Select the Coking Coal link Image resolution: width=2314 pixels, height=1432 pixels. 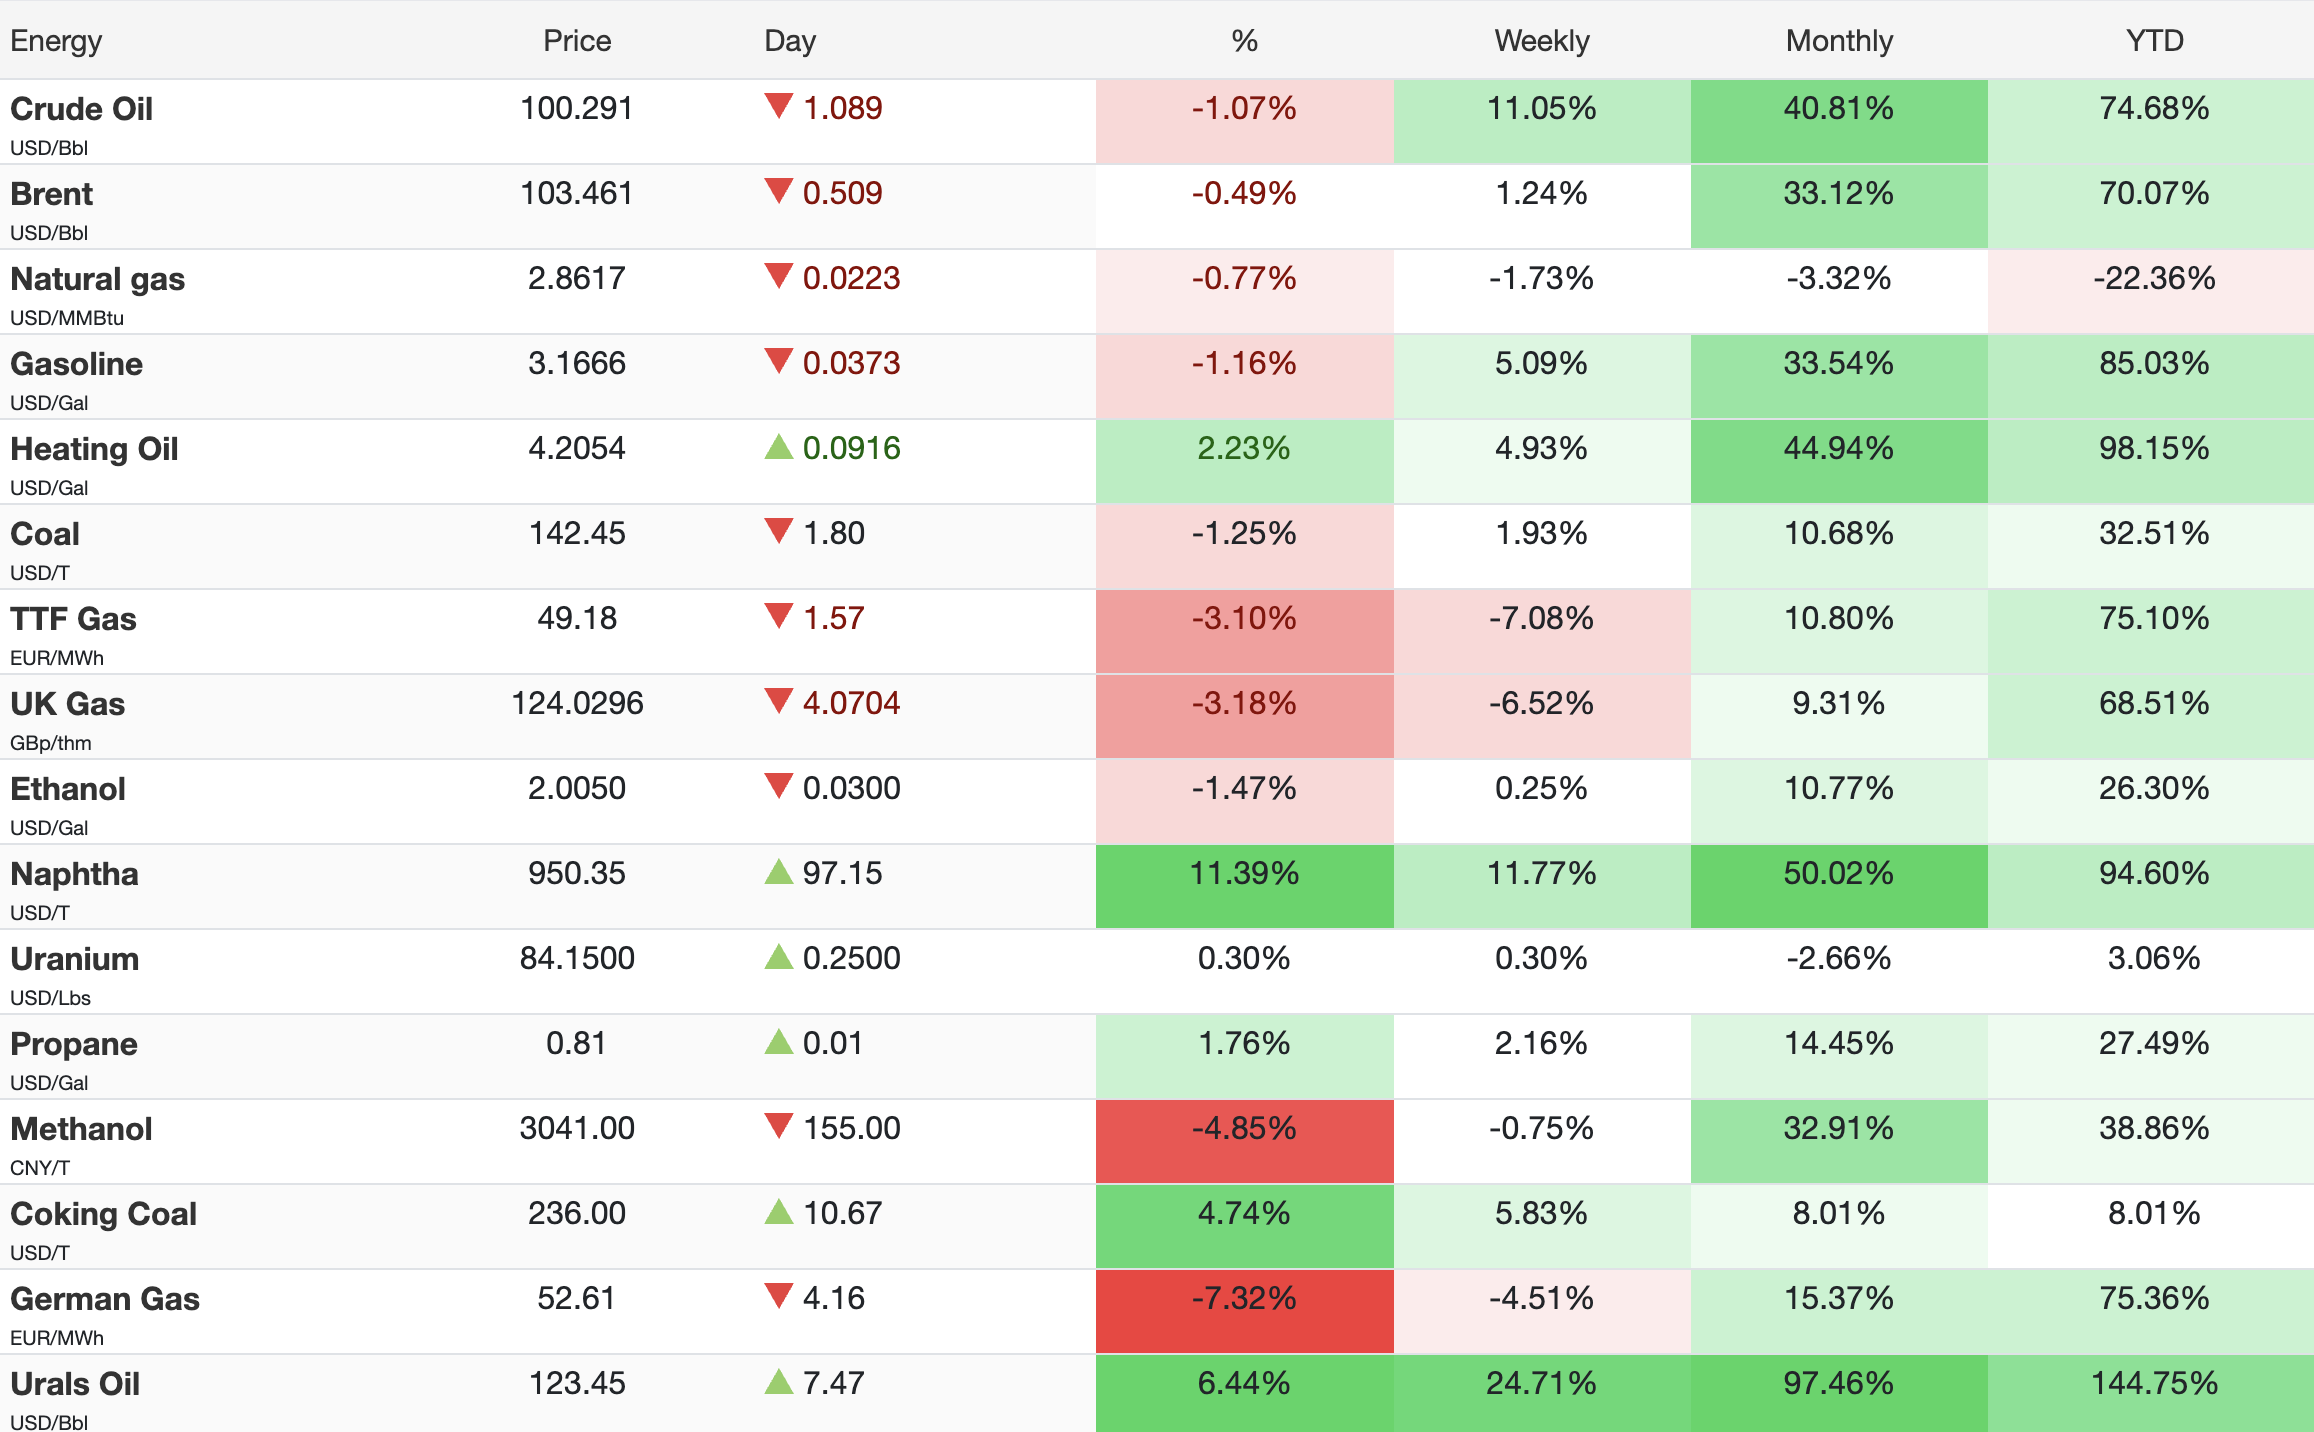tap(103, 1213)
